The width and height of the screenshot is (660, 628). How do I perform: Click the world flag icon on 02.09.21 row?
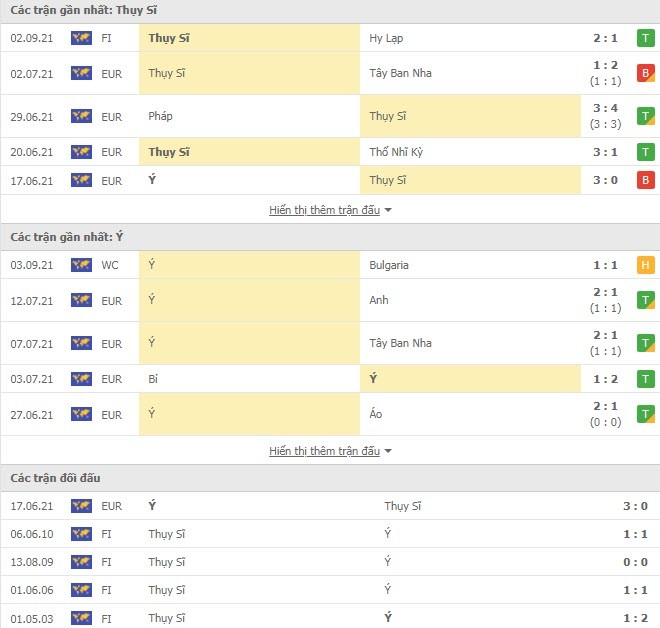tap(81, 38)
